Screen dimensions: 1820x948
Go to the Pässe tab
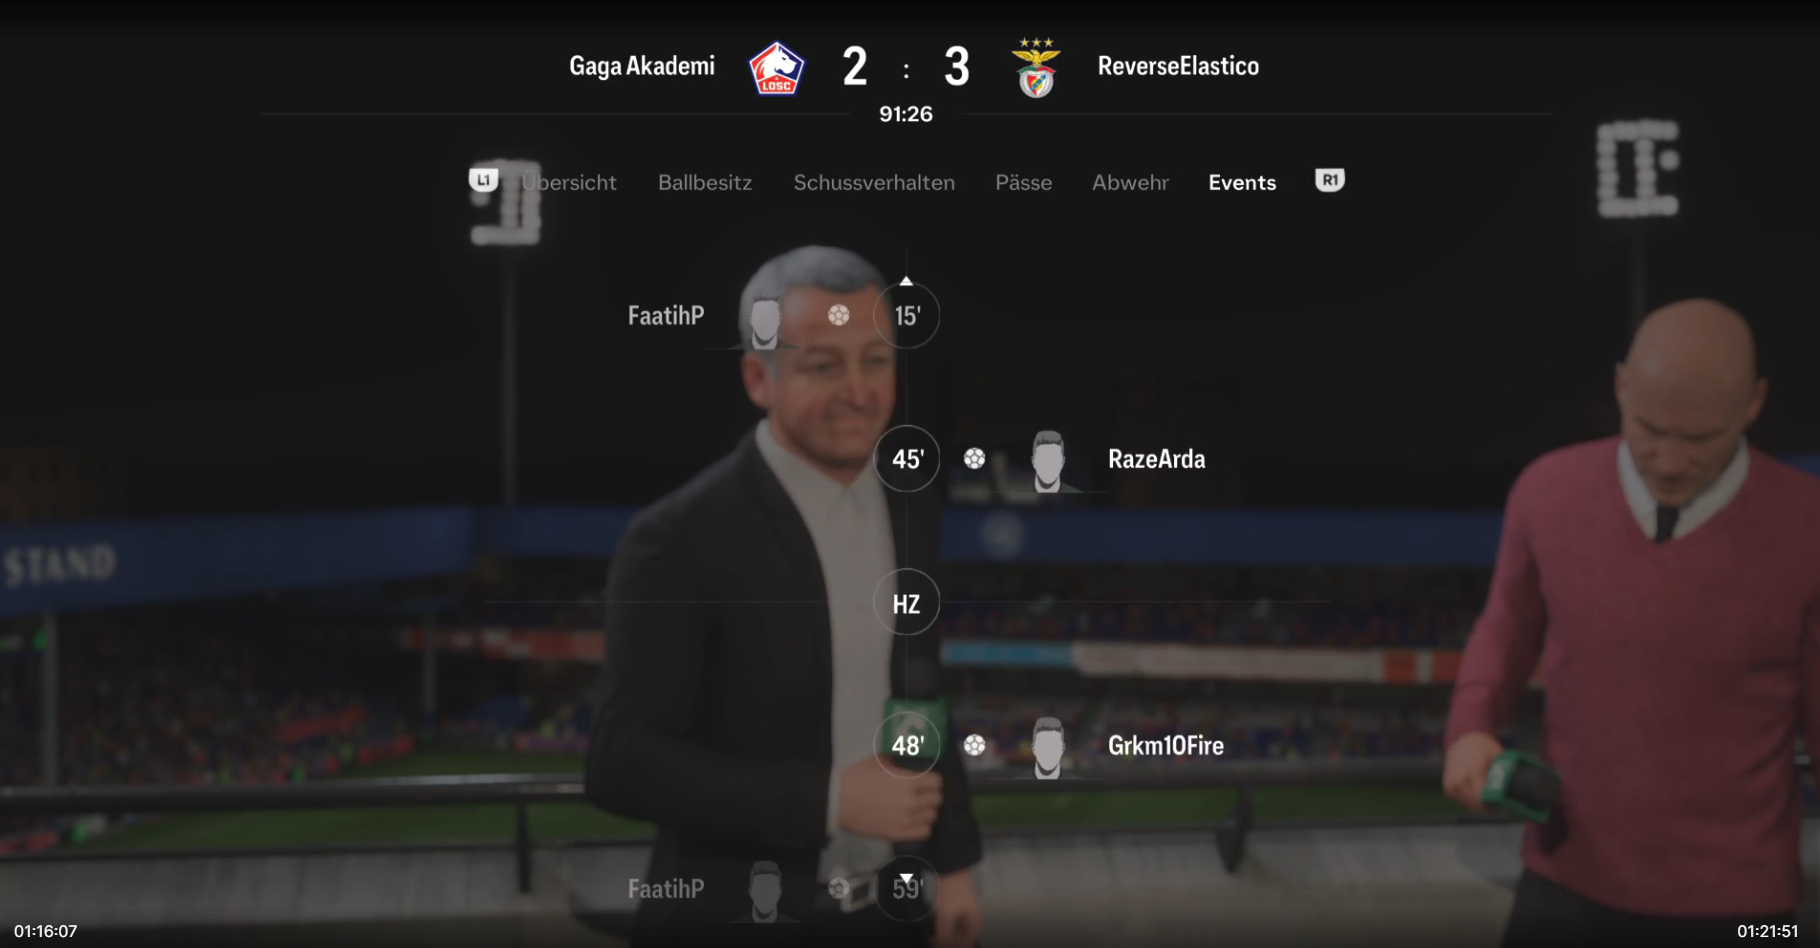pyautogui.click(x=1023, y=182)
